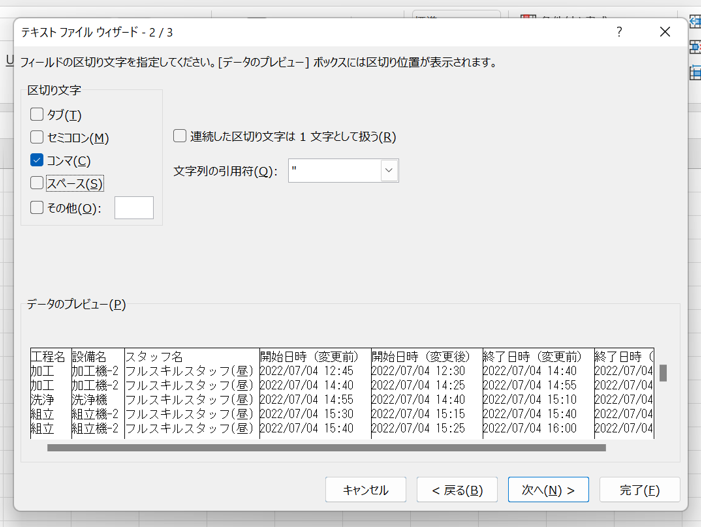Click the データのプレビュー(P) label

[76, 304]
